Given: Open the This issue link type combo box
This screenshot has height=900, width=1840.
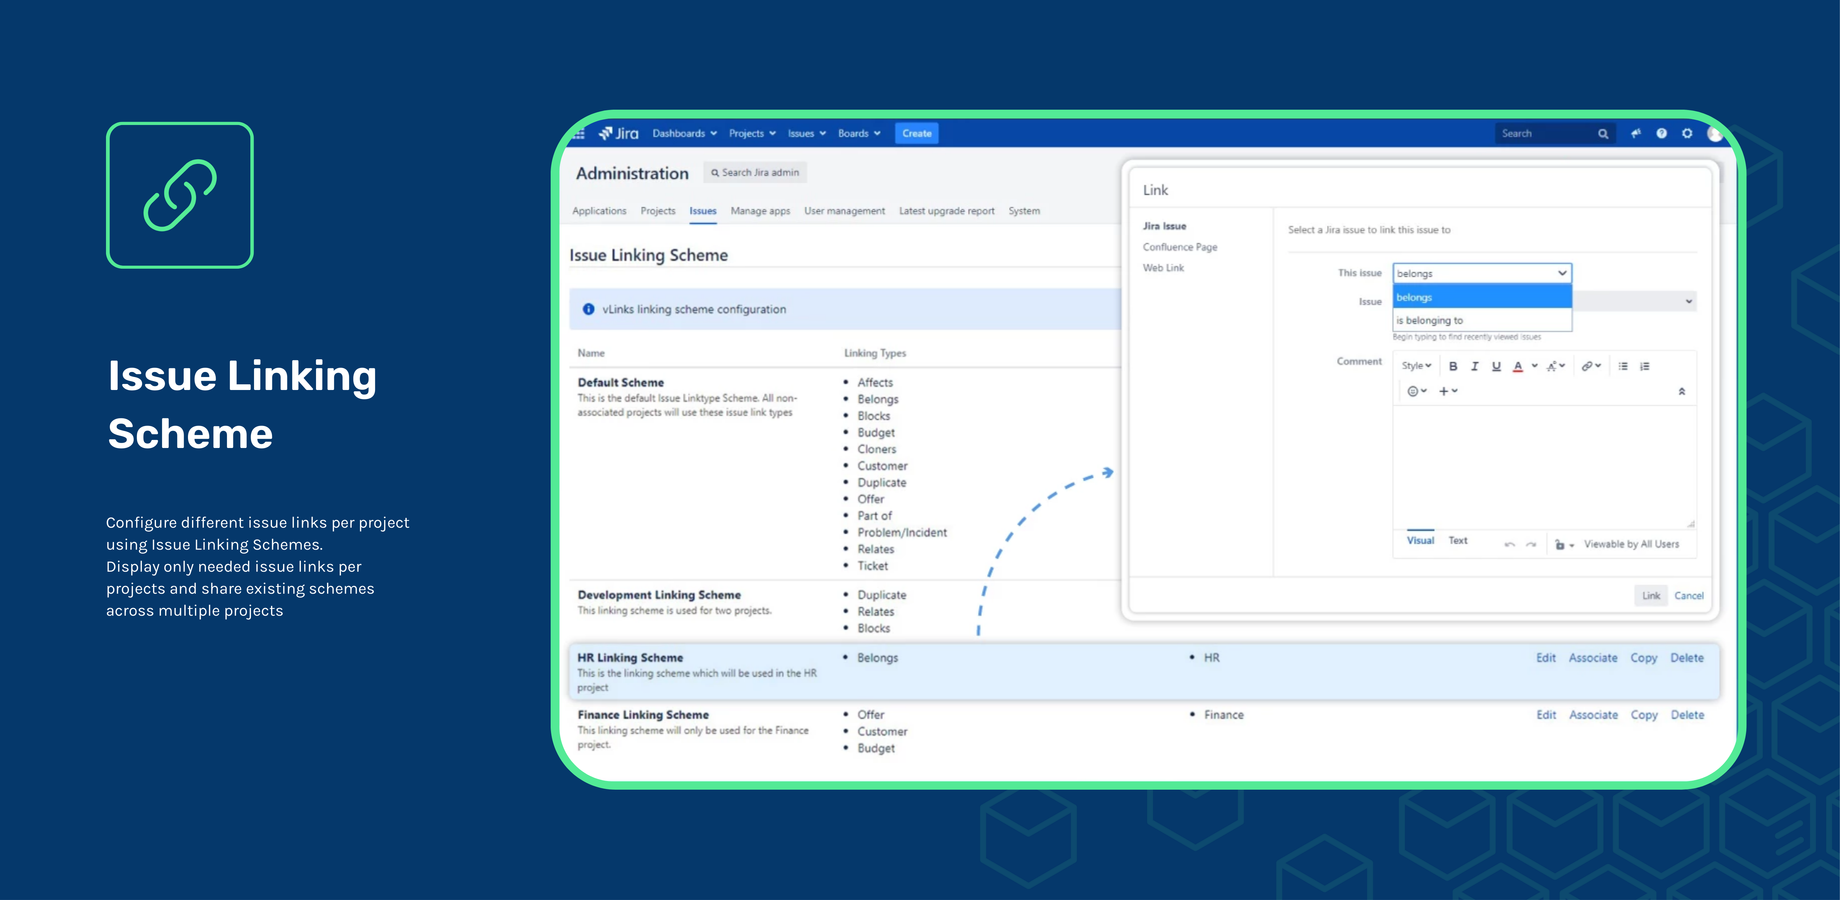Looking at the screenshot, I should [x=1482, y=273].
